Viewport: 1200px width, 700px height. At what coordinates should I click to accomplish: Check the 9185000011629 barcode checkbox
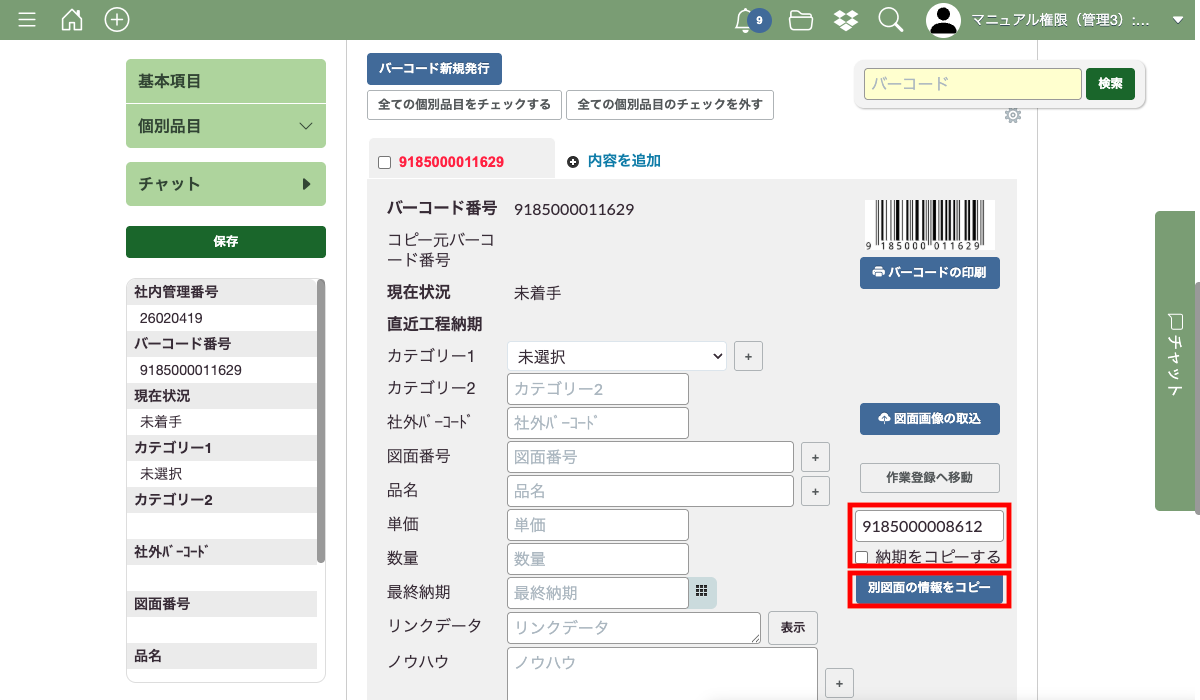385,162
